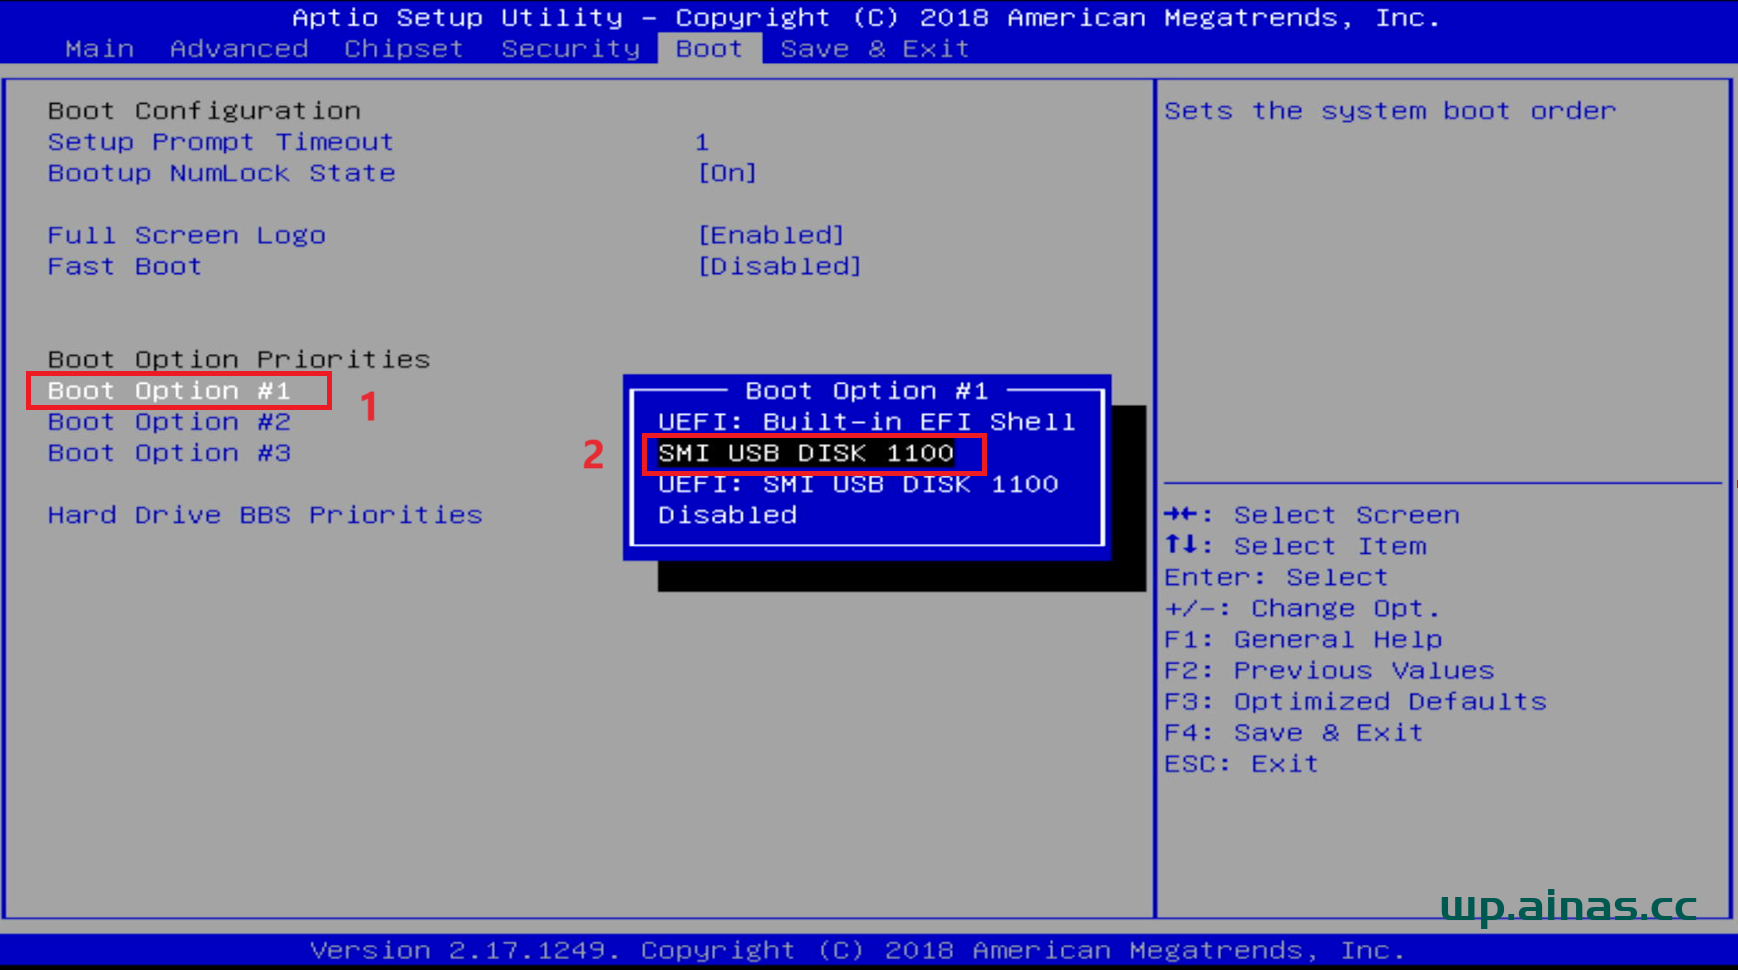The image size is (1738, 970).
Task: Open Hard Drive BBS Priorities submenu
Action: pos(265,515)
